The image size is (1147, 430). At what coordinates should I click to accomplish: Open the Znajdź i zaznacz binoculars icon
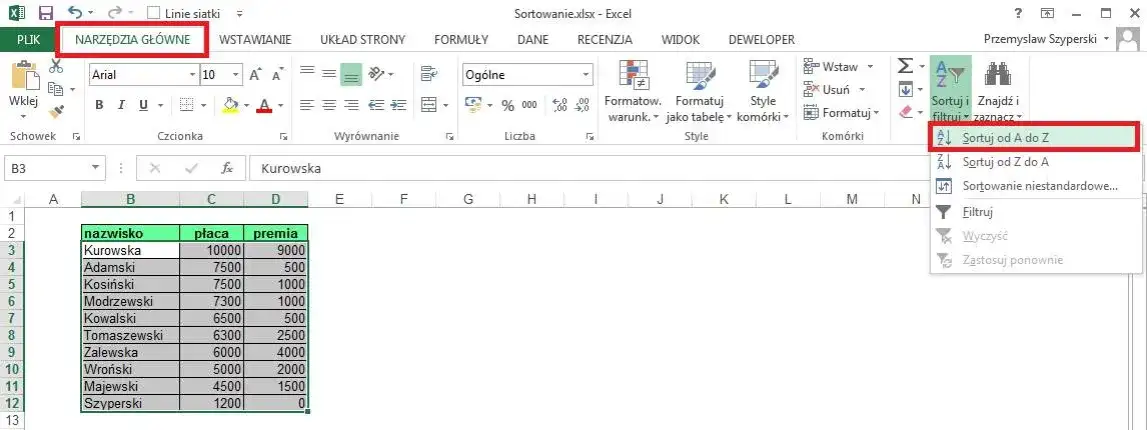(x=996, y=75)
